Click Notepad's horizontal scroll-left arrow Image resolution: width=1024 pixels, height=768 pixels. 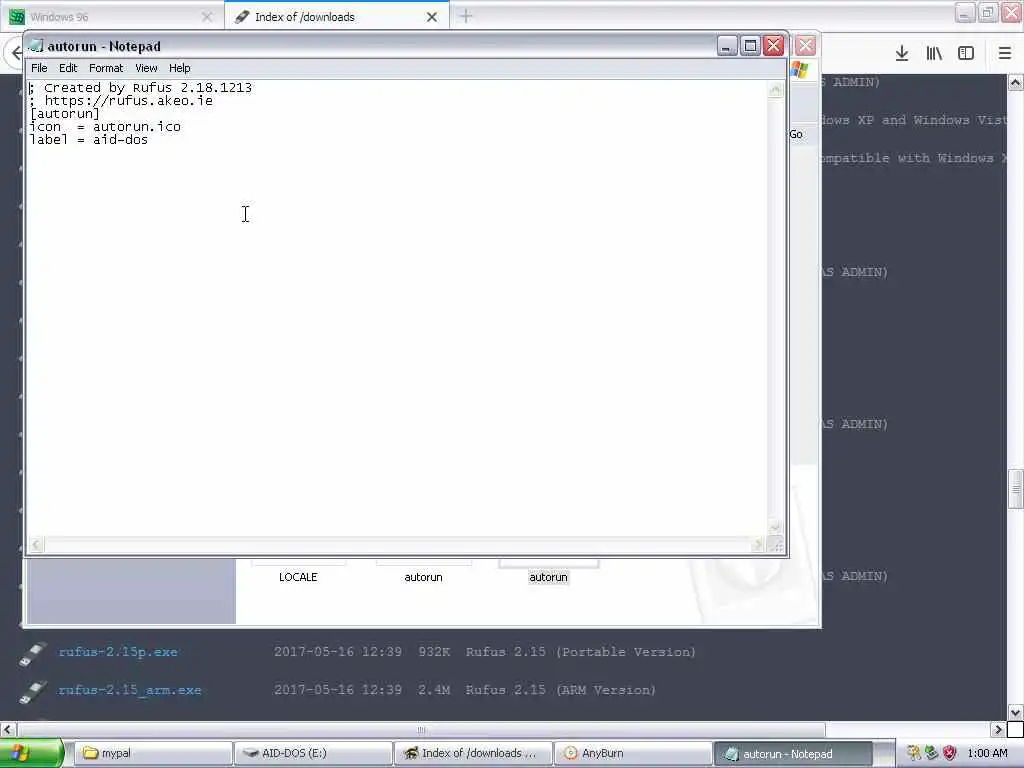coord(37,545)
